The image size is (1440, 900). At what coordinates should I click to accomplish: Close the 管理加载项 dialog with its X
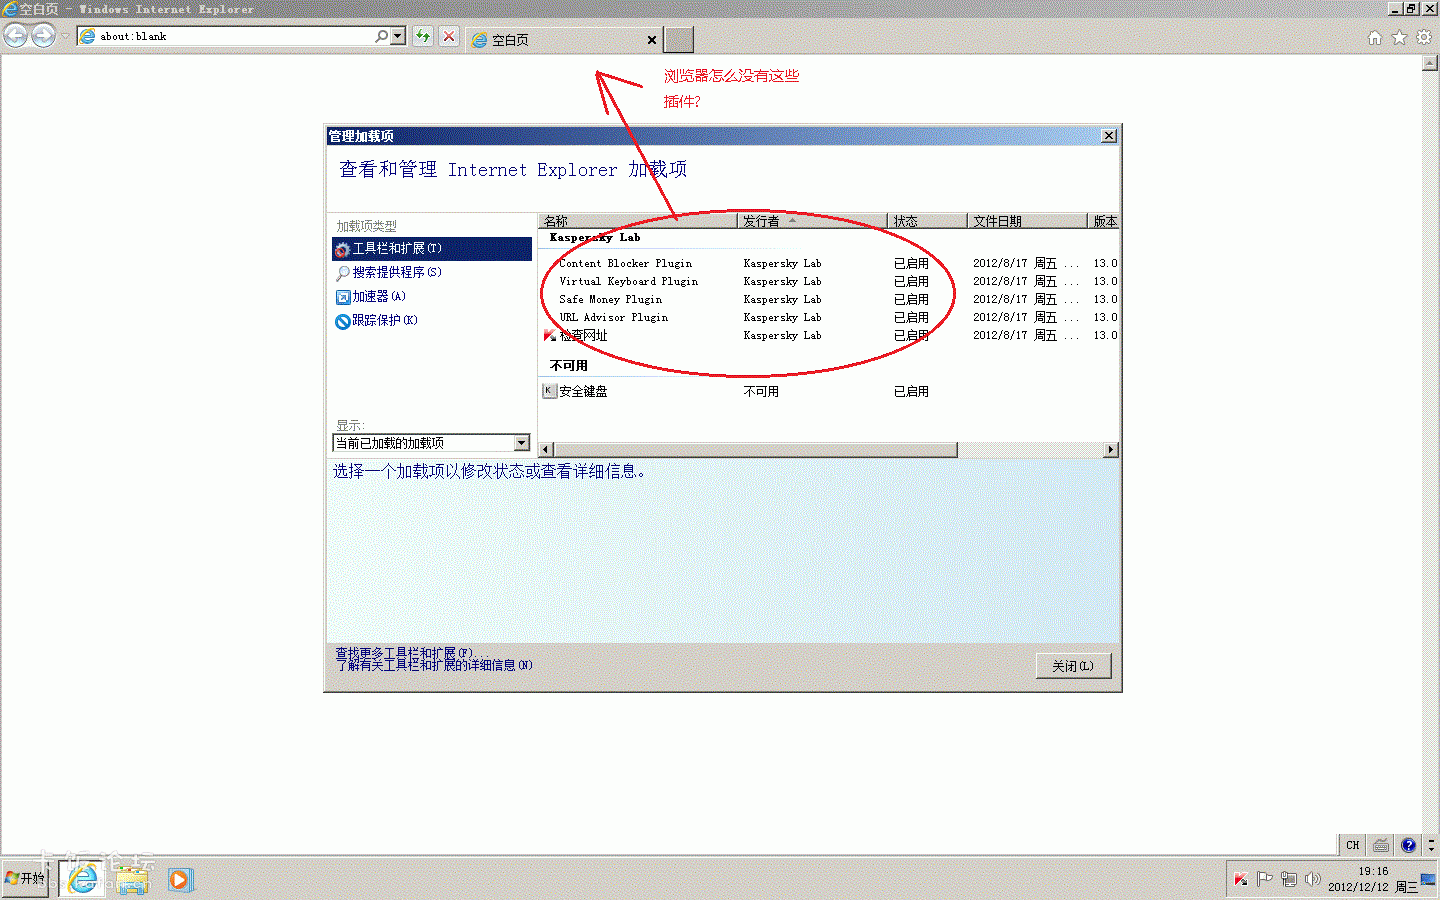click(1109, 136)
